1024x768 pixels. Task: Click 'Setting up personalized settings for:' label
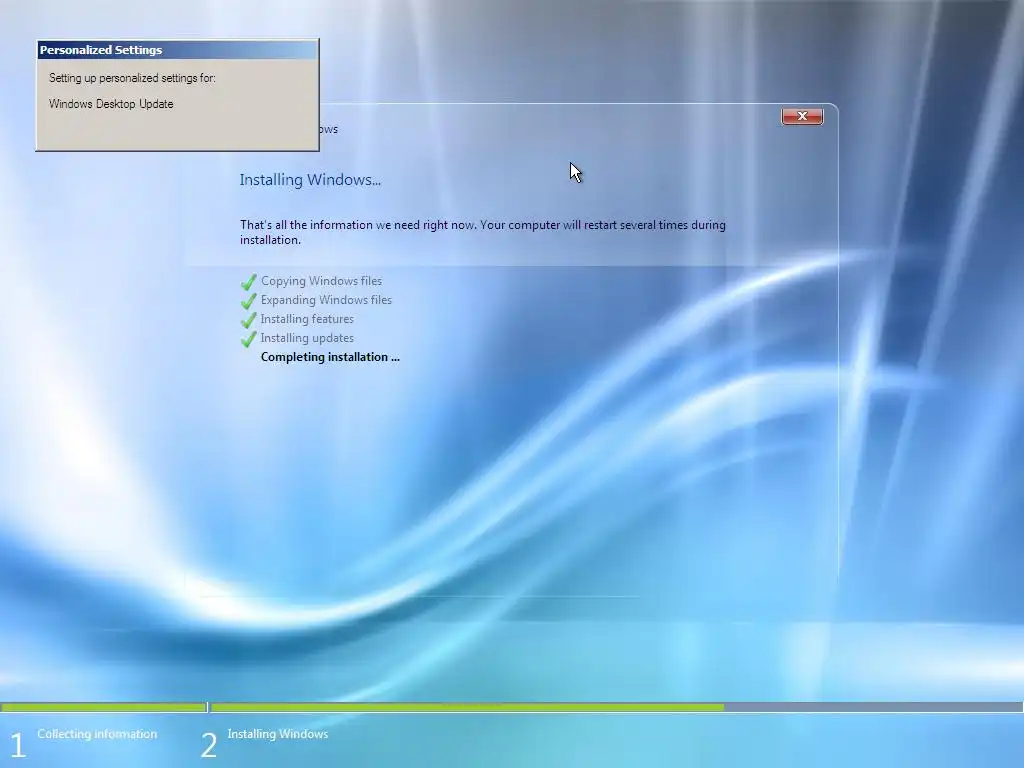132,78
